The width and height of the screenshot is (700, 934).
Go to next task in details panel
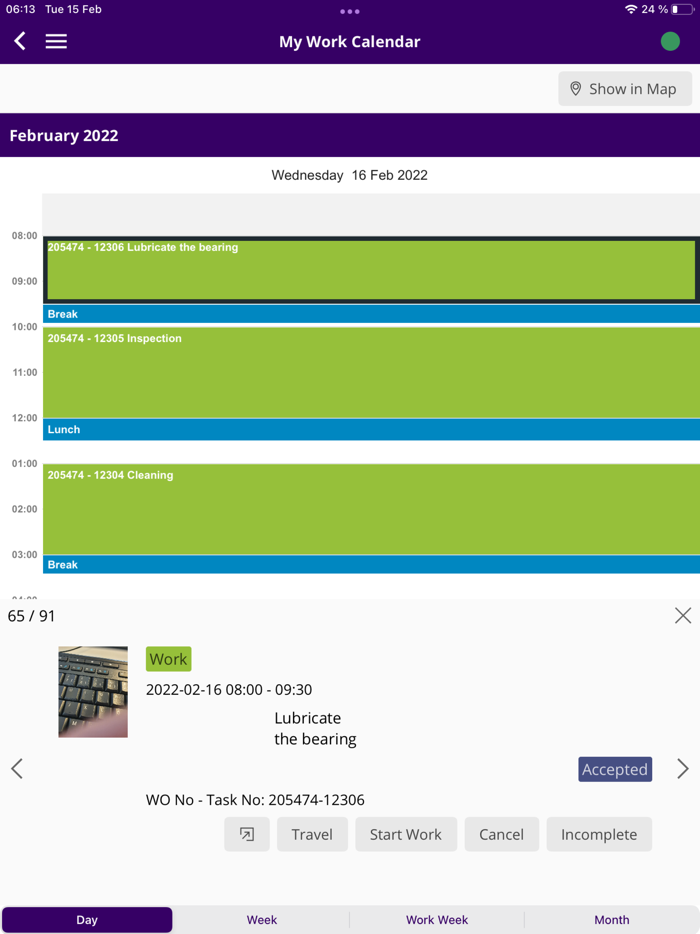[683, 768]
